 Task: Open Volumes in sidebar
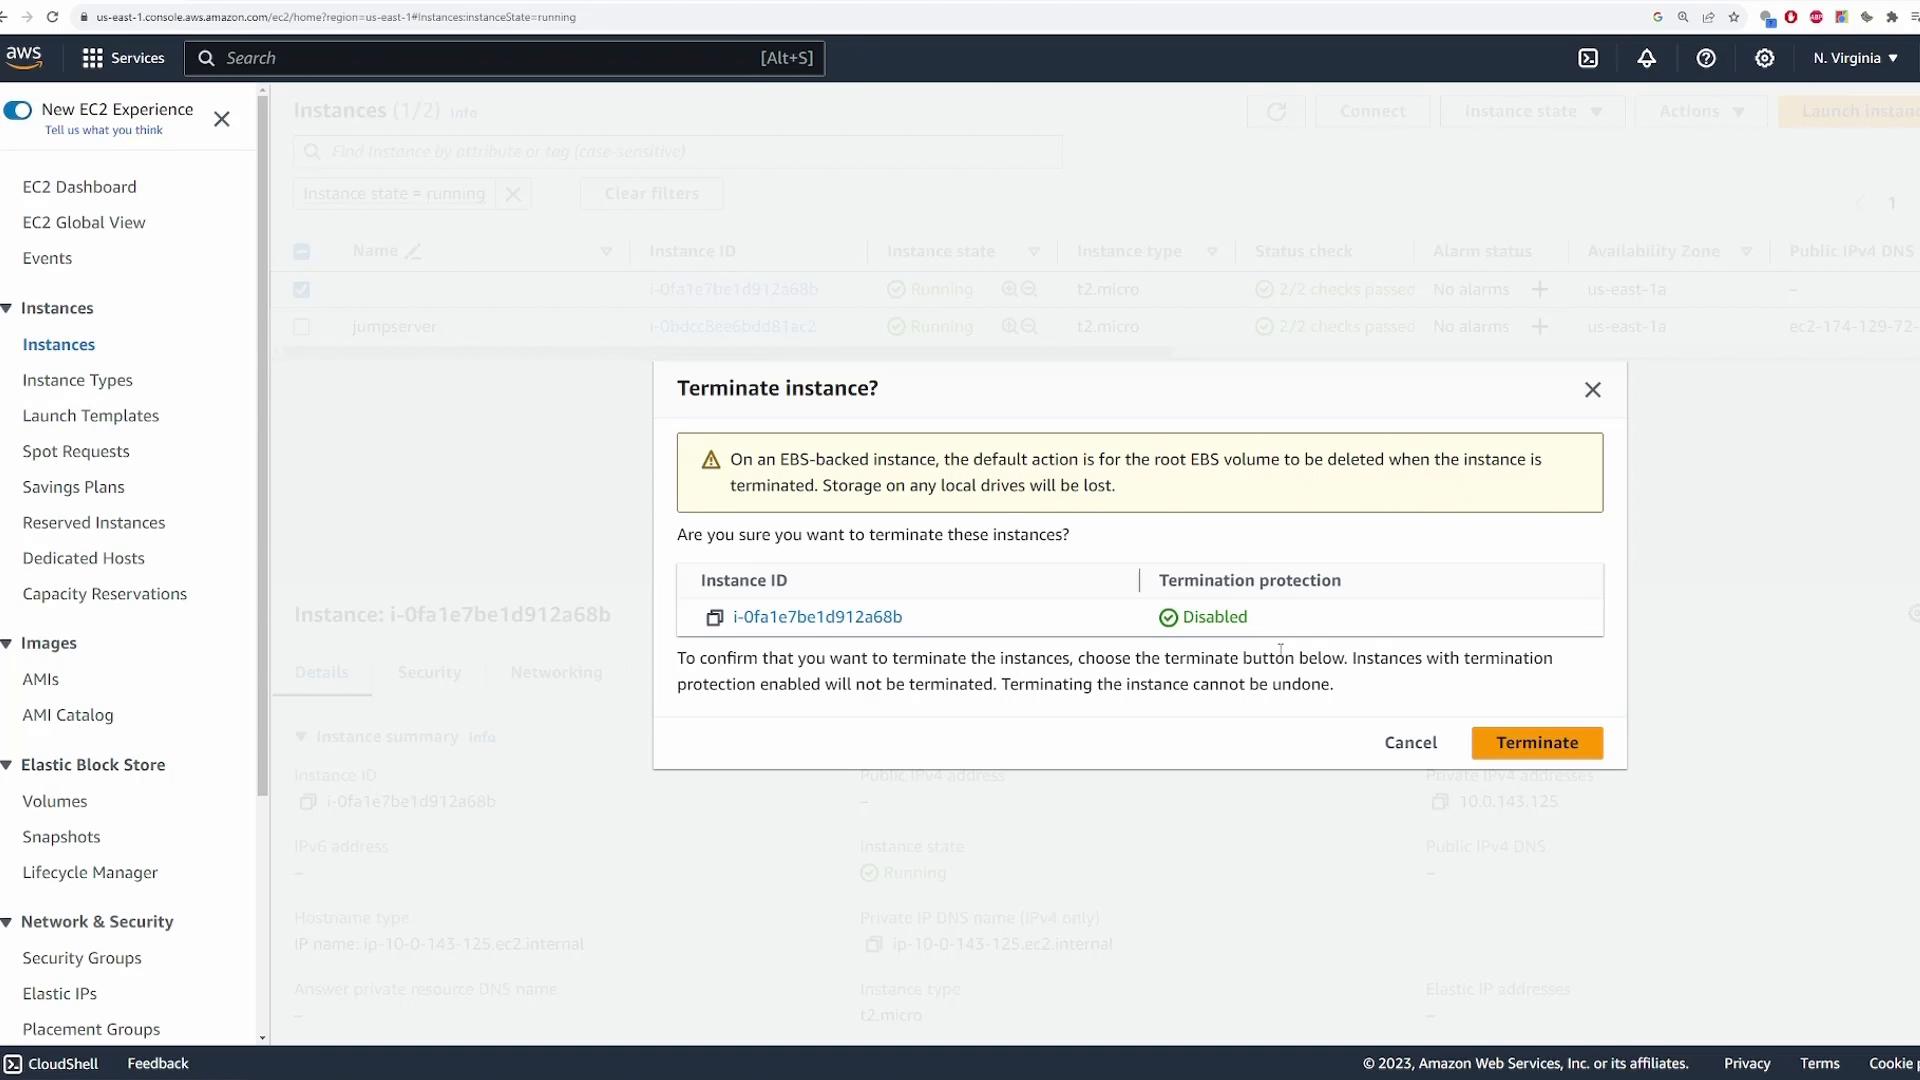click(x=55, y=801)
